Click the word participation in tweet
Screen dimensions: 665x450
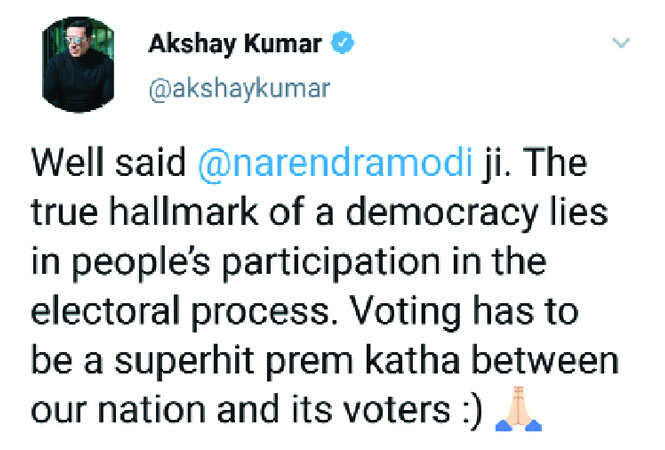[x=331, y=263]
